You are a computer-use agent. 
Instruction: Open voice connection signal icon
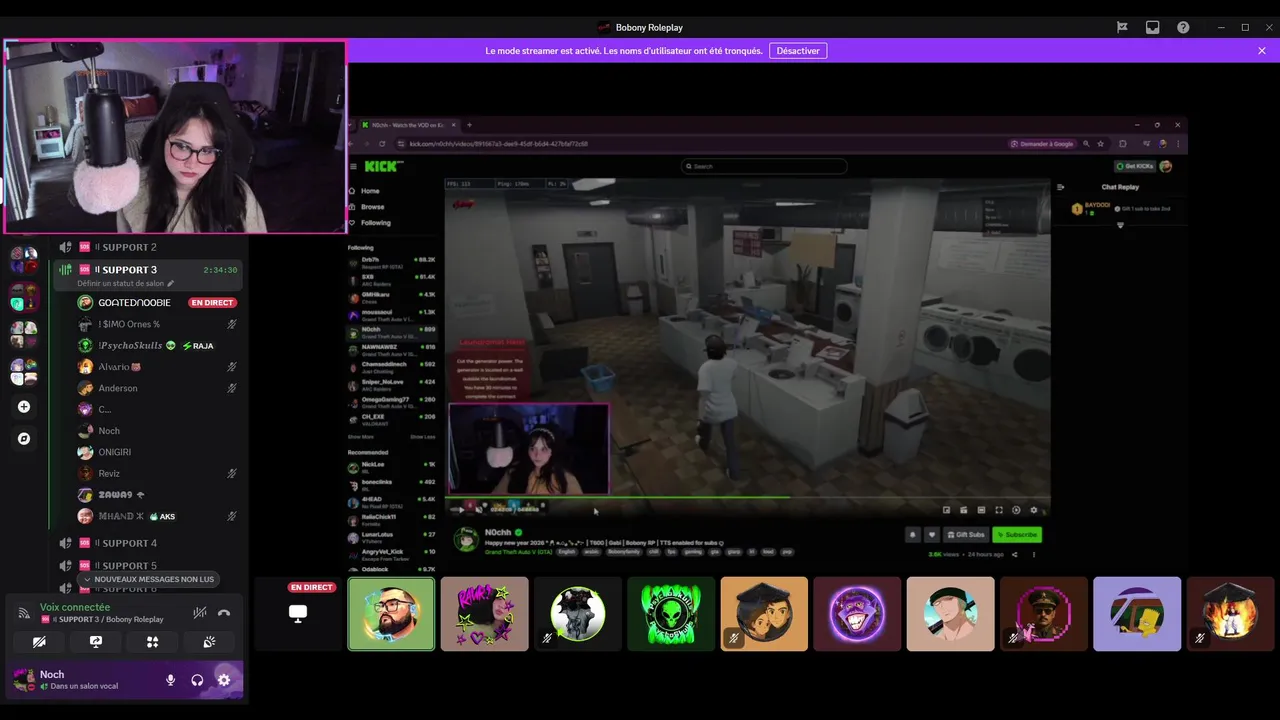point(24,613)
